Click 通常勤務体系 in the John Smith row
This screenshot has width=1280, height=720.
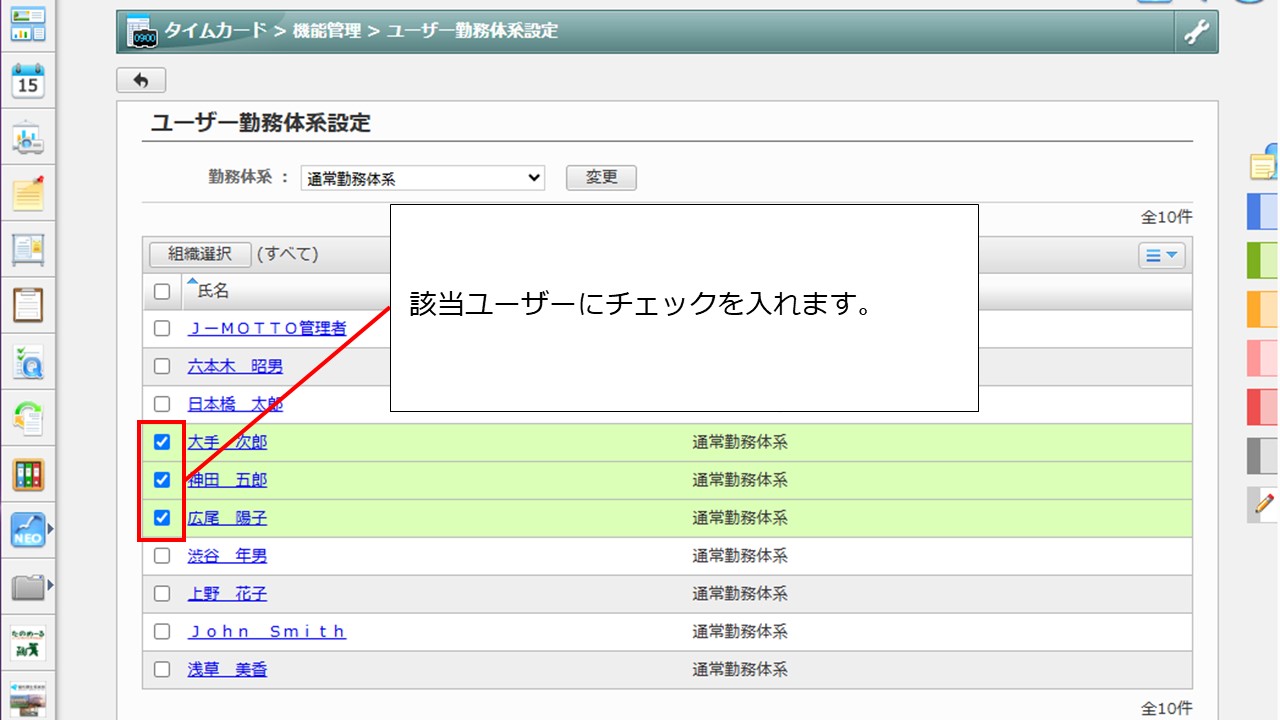tap(740, 632)
